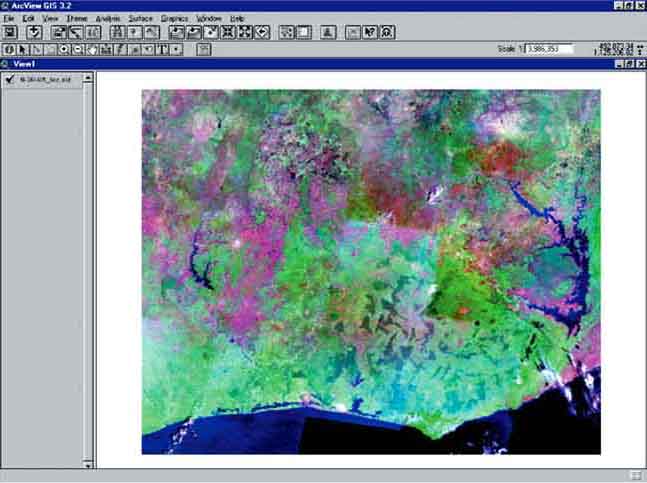Select the Identify tool
The image size is (647, 483).
pos(9,49)
